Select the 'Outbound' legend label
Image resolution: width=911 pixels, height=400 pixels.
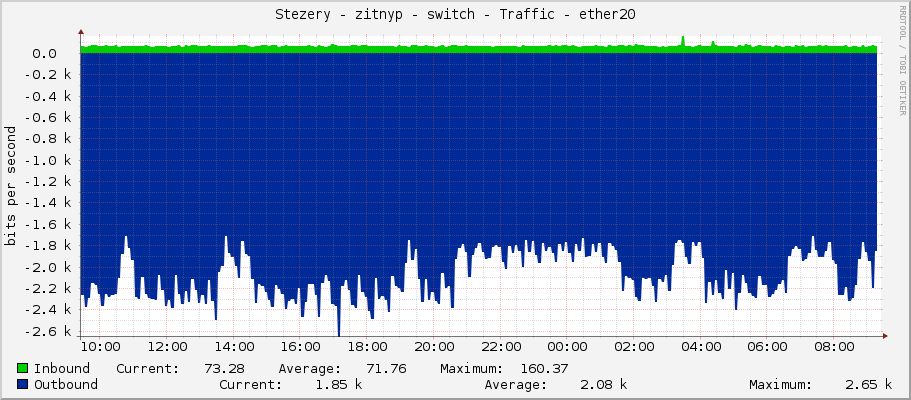point(66,384)
